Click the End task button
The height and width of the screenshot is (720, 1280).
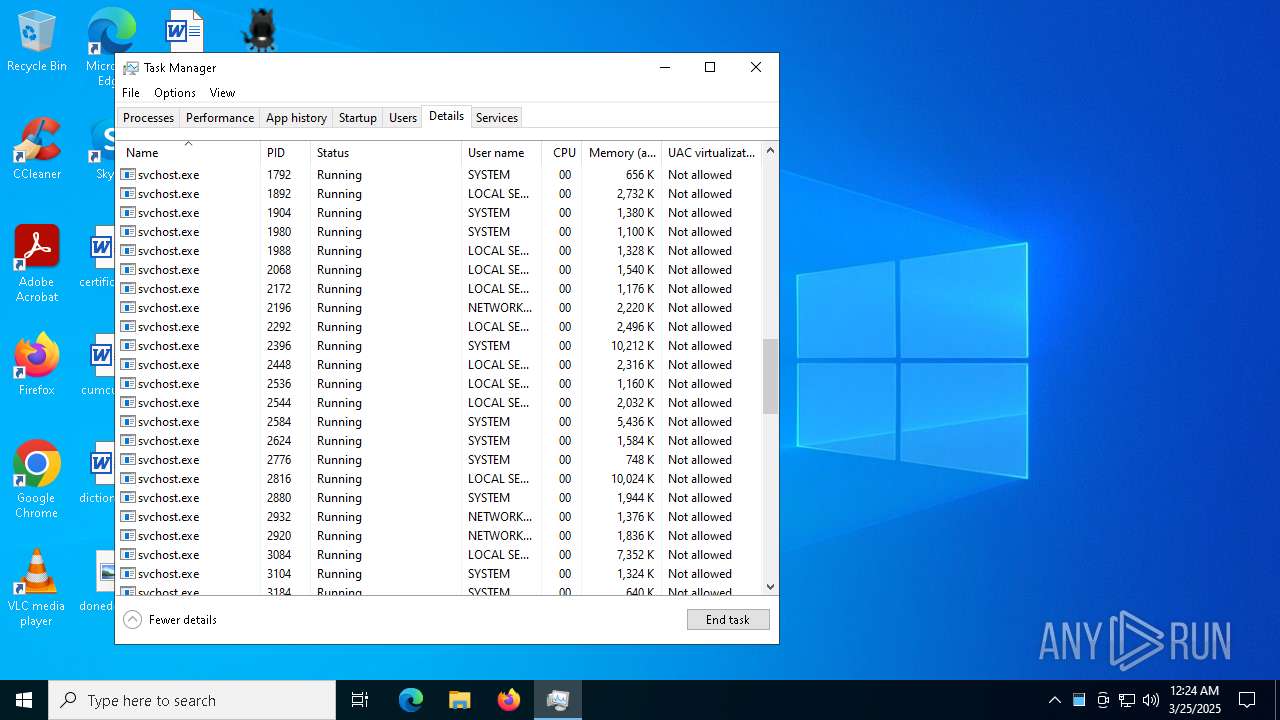click(728, 620)
